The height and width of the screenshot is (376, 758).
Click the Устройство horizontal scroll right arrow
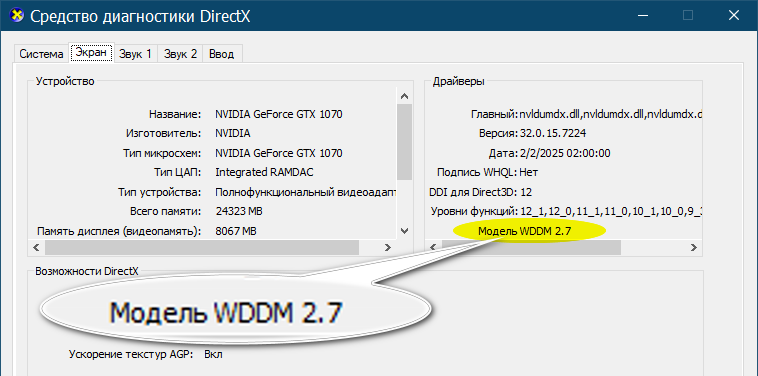[387, 247]
